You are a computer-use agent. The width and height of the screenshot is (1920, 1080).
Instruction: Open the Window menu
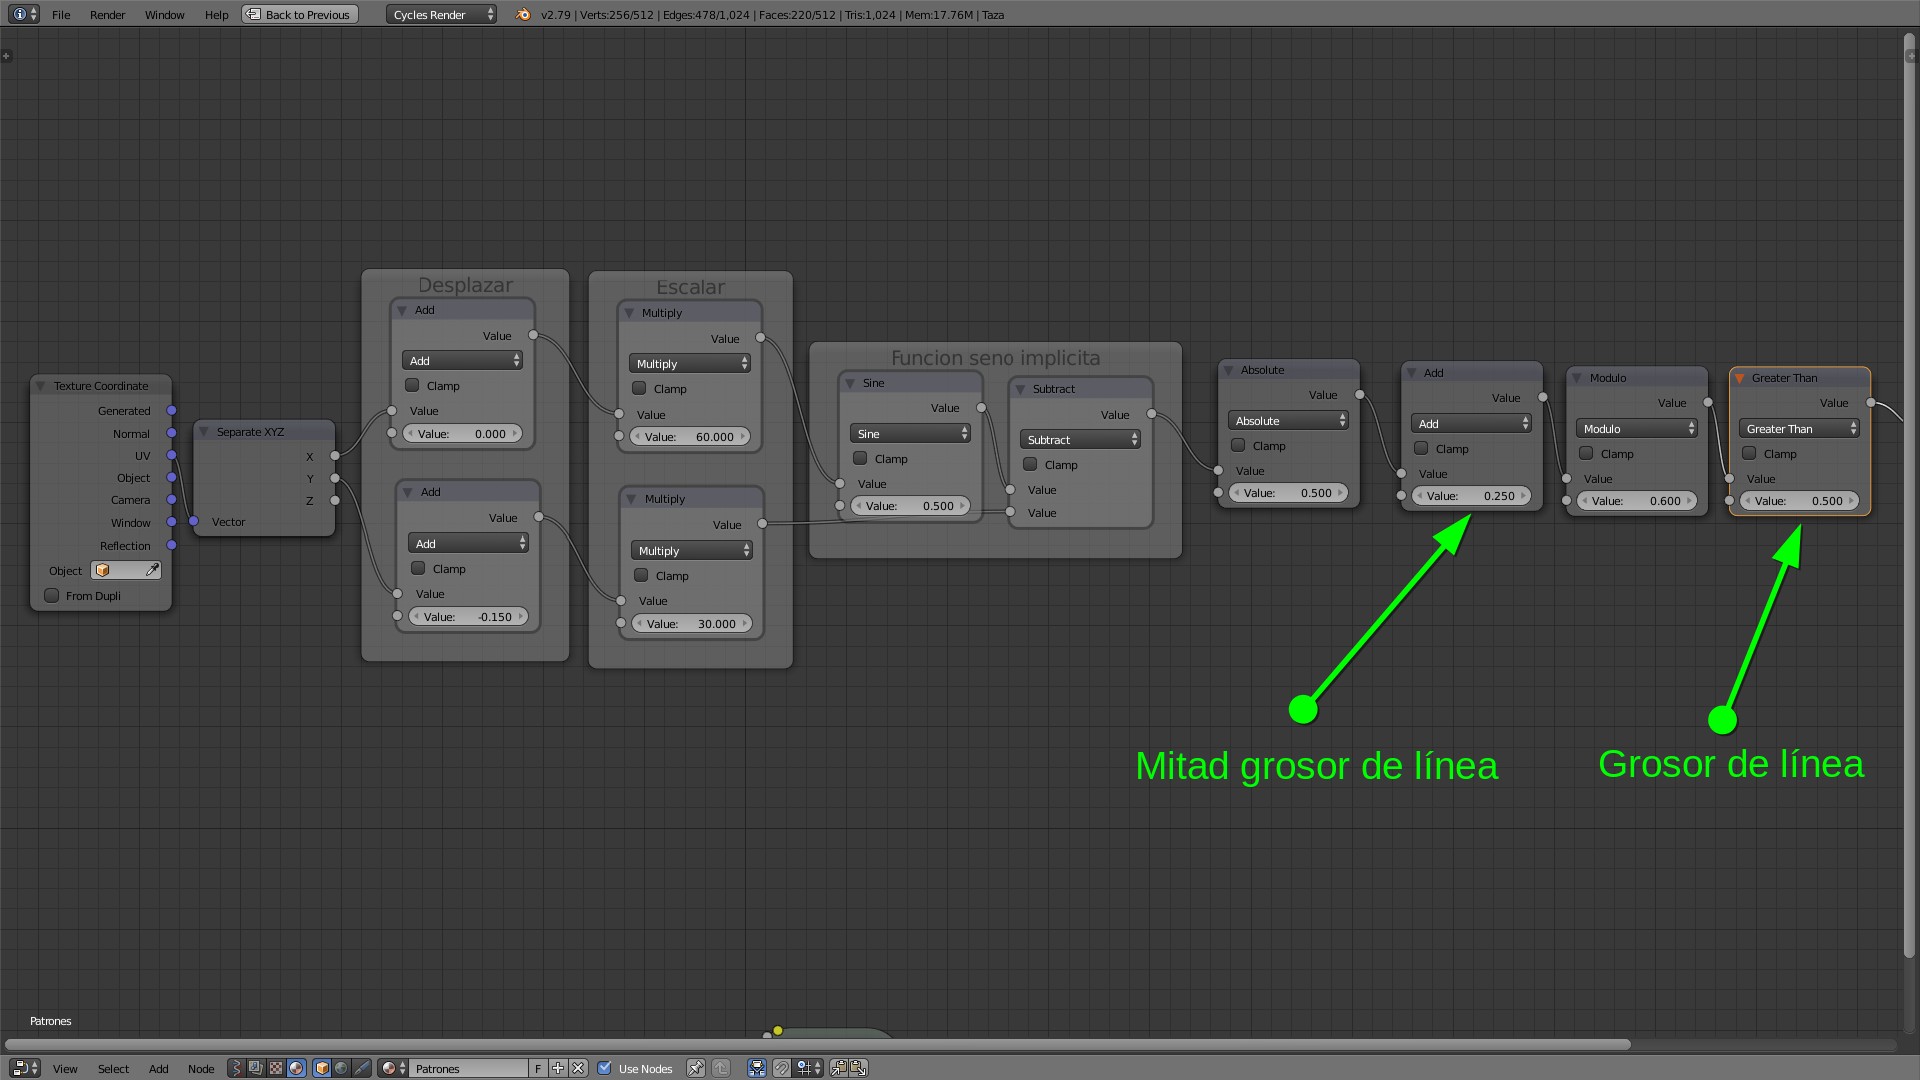pos(164,15)
